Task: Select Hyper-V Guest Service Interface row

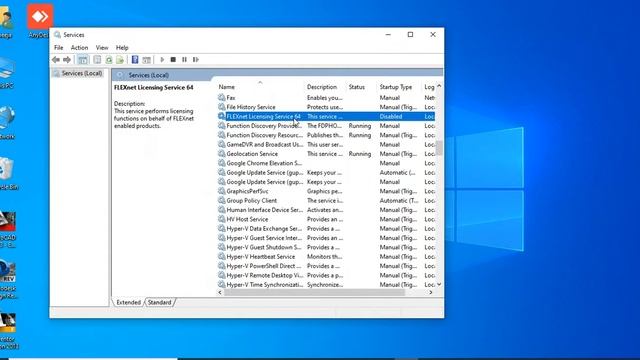Action: point(326,238)
